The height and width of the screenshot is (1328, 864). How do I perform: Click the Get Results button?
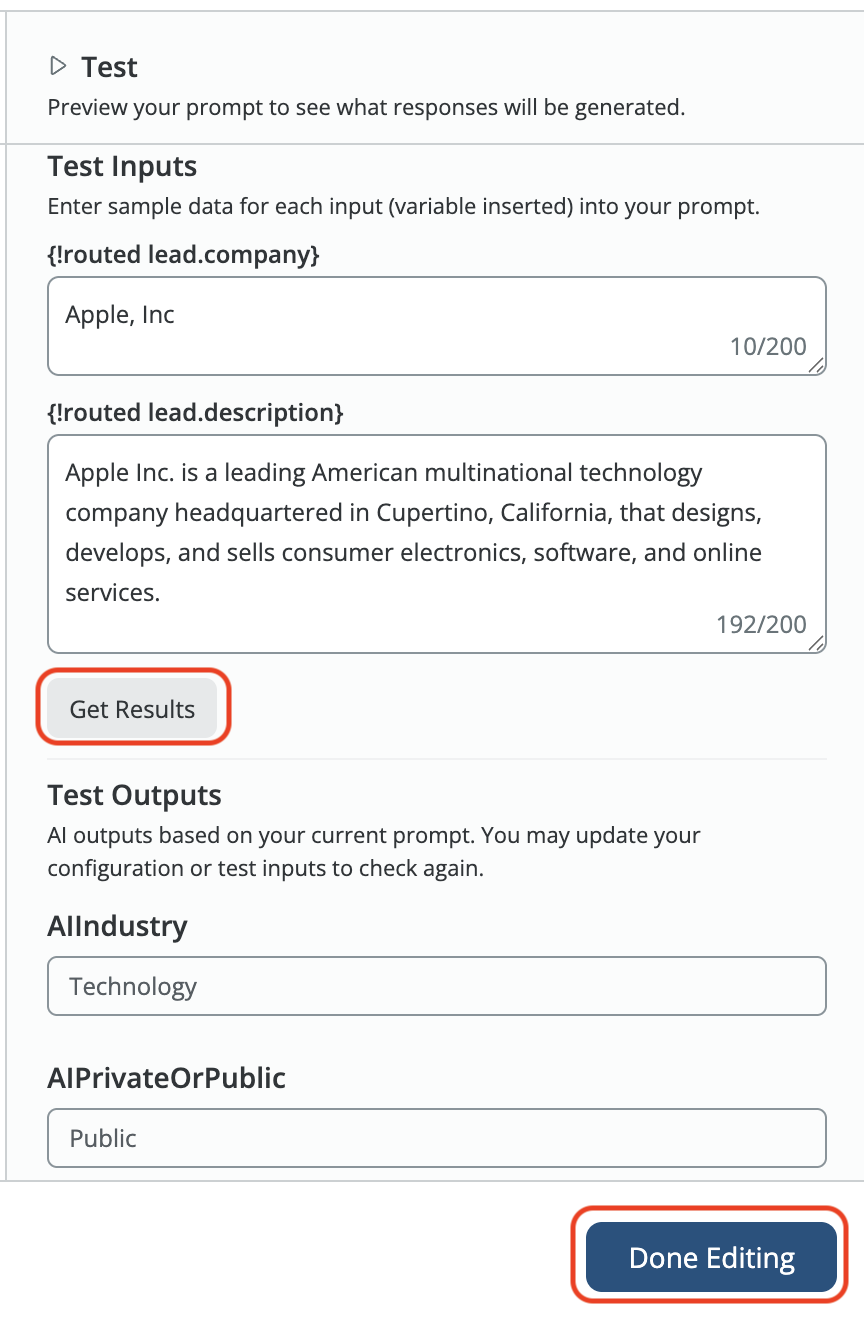click(132, 709)
